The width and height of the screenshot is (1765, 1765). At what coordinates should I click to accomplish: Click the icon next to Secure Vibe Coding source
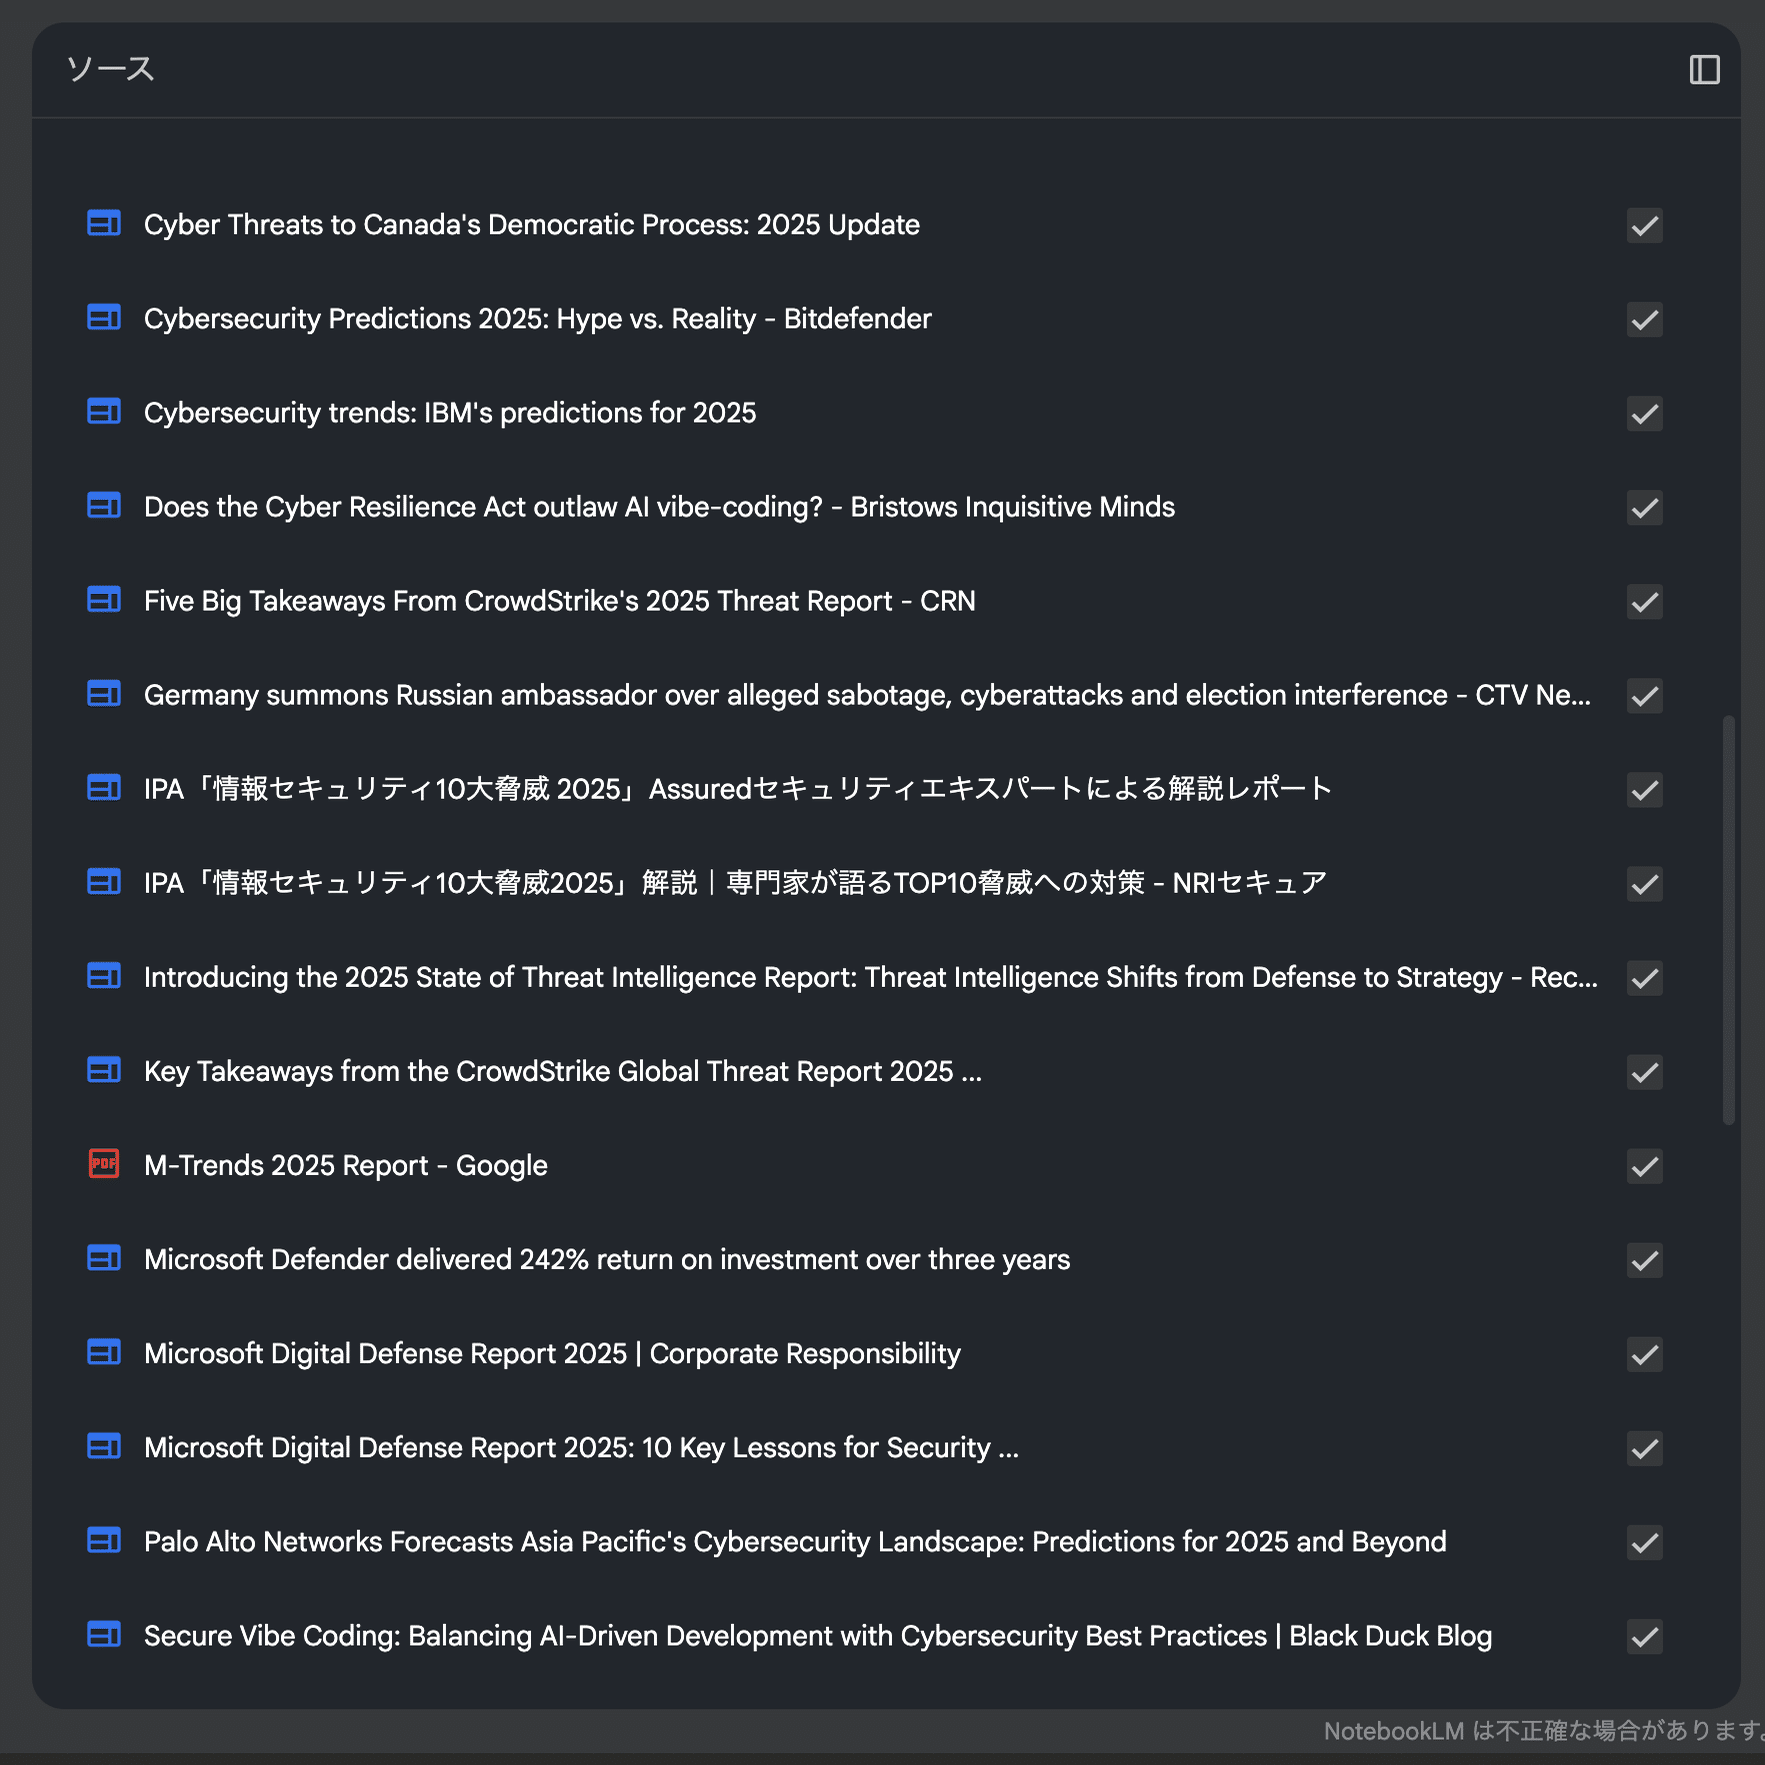point(103,1635)
